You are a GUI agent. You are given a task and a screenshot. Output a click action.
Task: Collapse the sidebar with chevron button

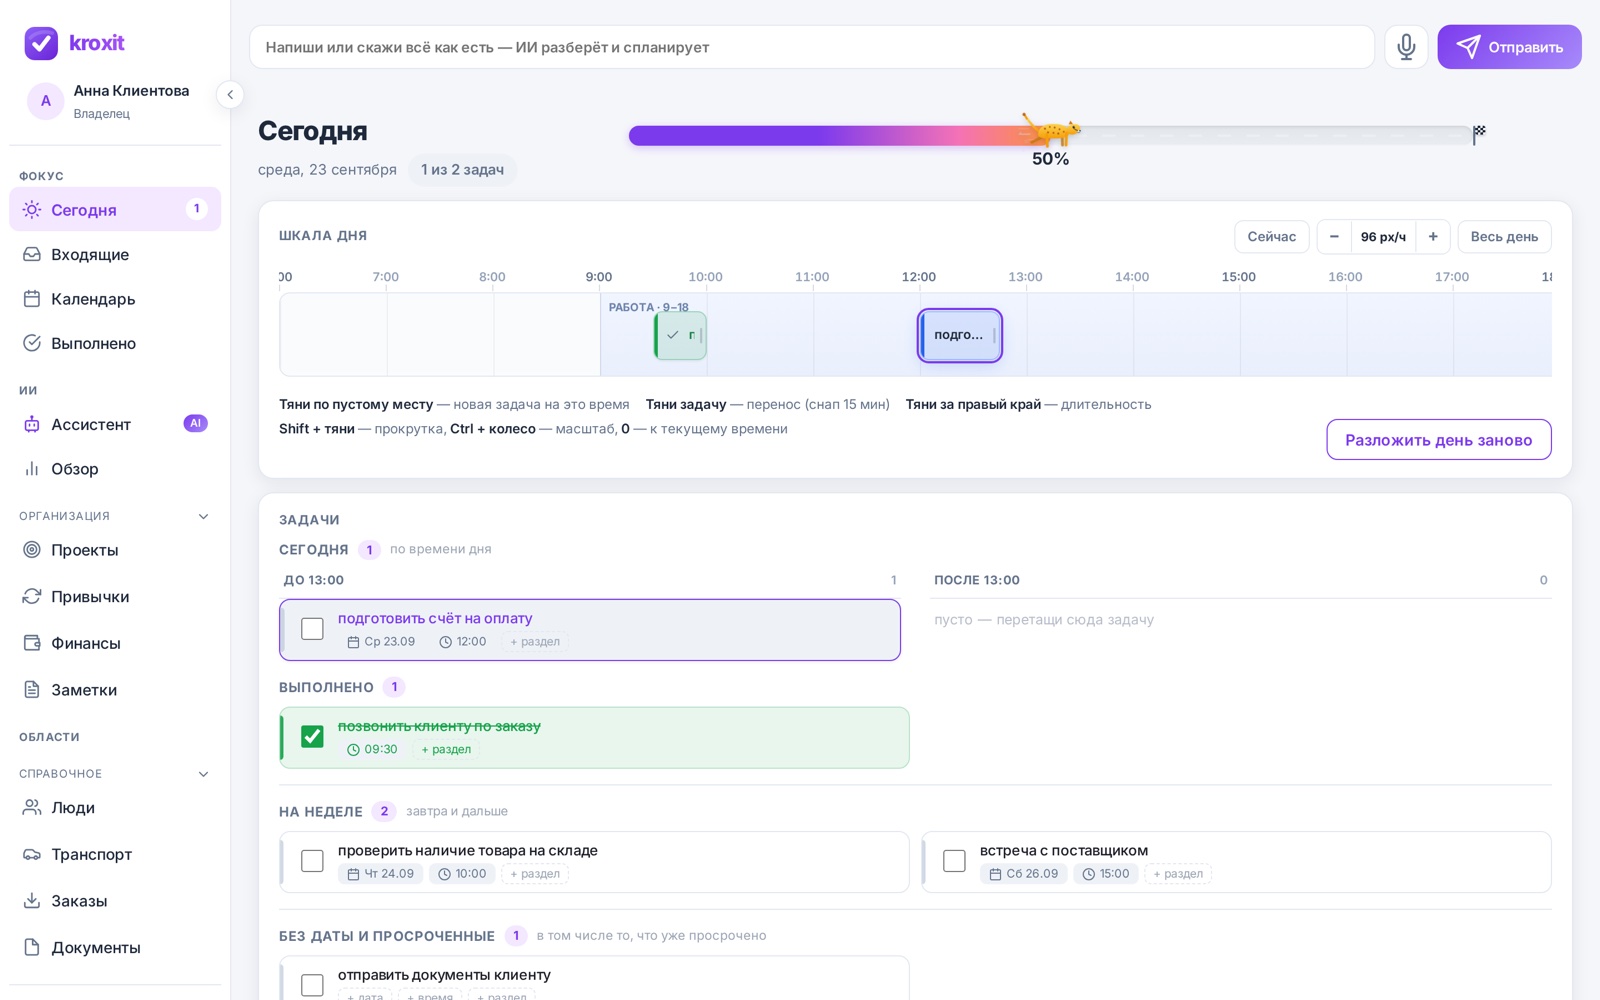click(230, 95)
